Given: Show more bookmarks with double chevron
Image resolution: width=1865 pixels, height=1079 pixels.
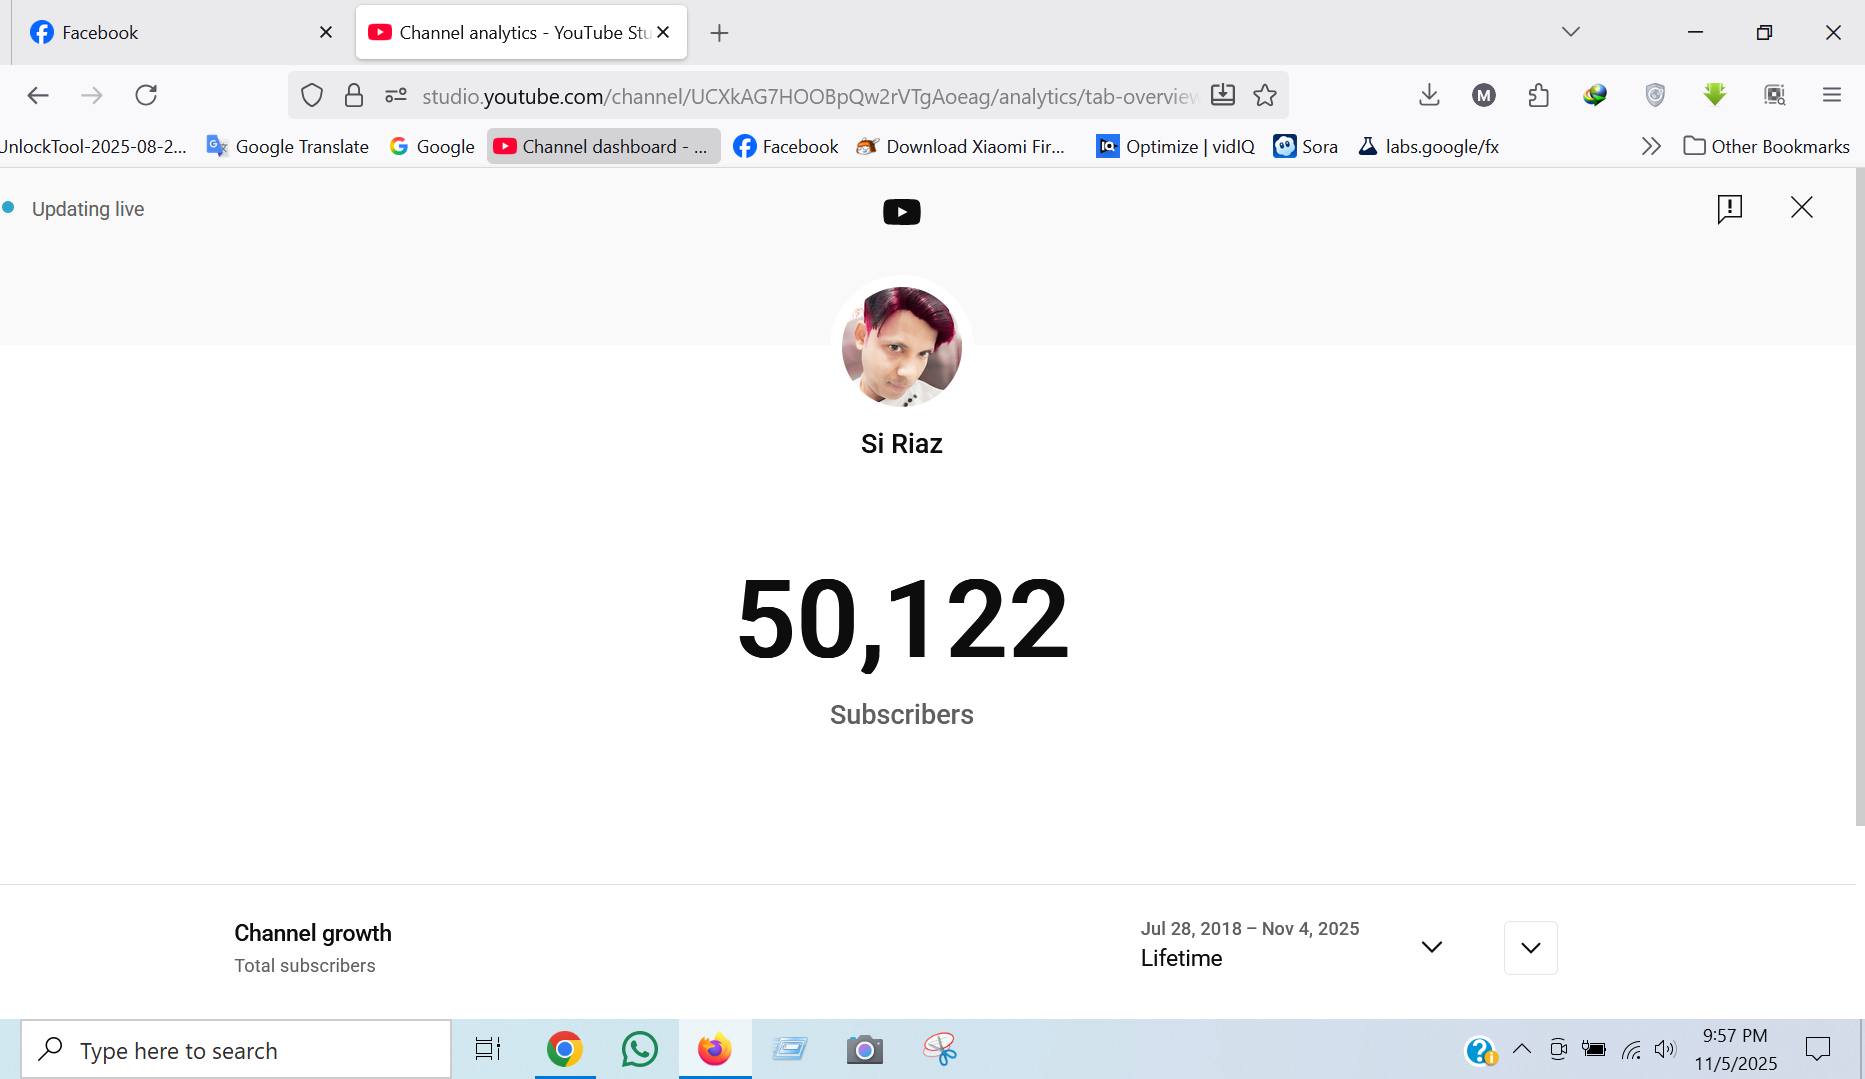Looking at the screenshot, I should point(1651,146).
